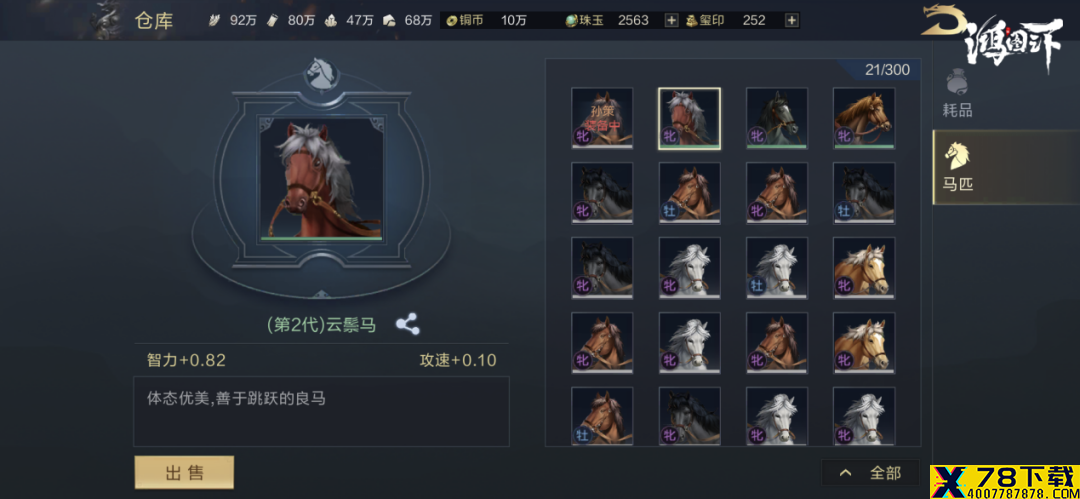
Task: Select the first white horse in third row
Action: coord(689,267)
